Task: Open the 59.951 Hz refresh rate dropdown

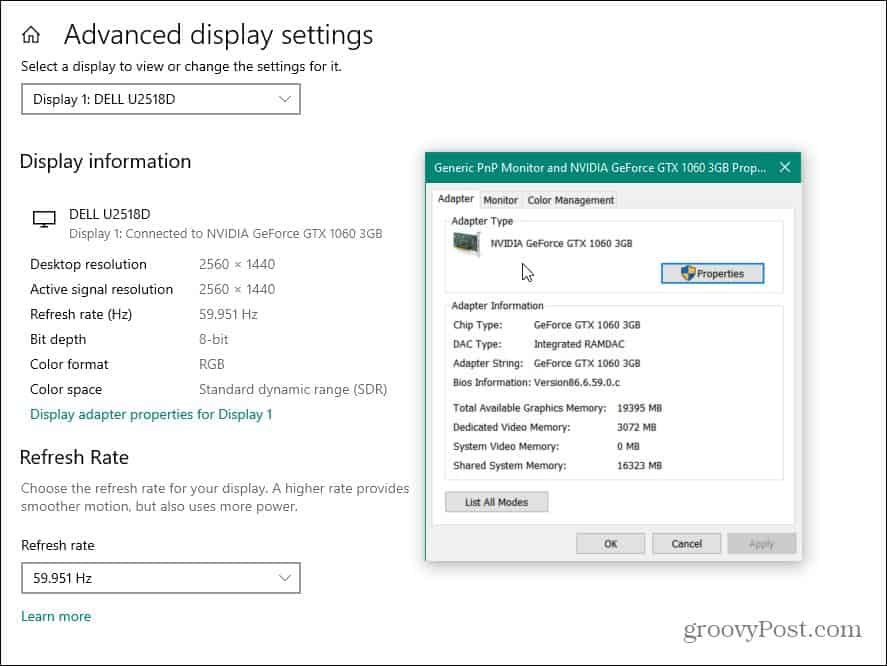Action: click(161, 578)
